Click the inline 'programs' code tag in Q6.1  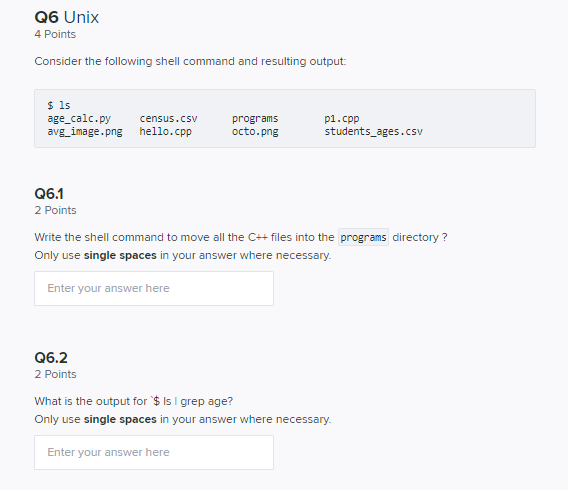click(363, 237)
